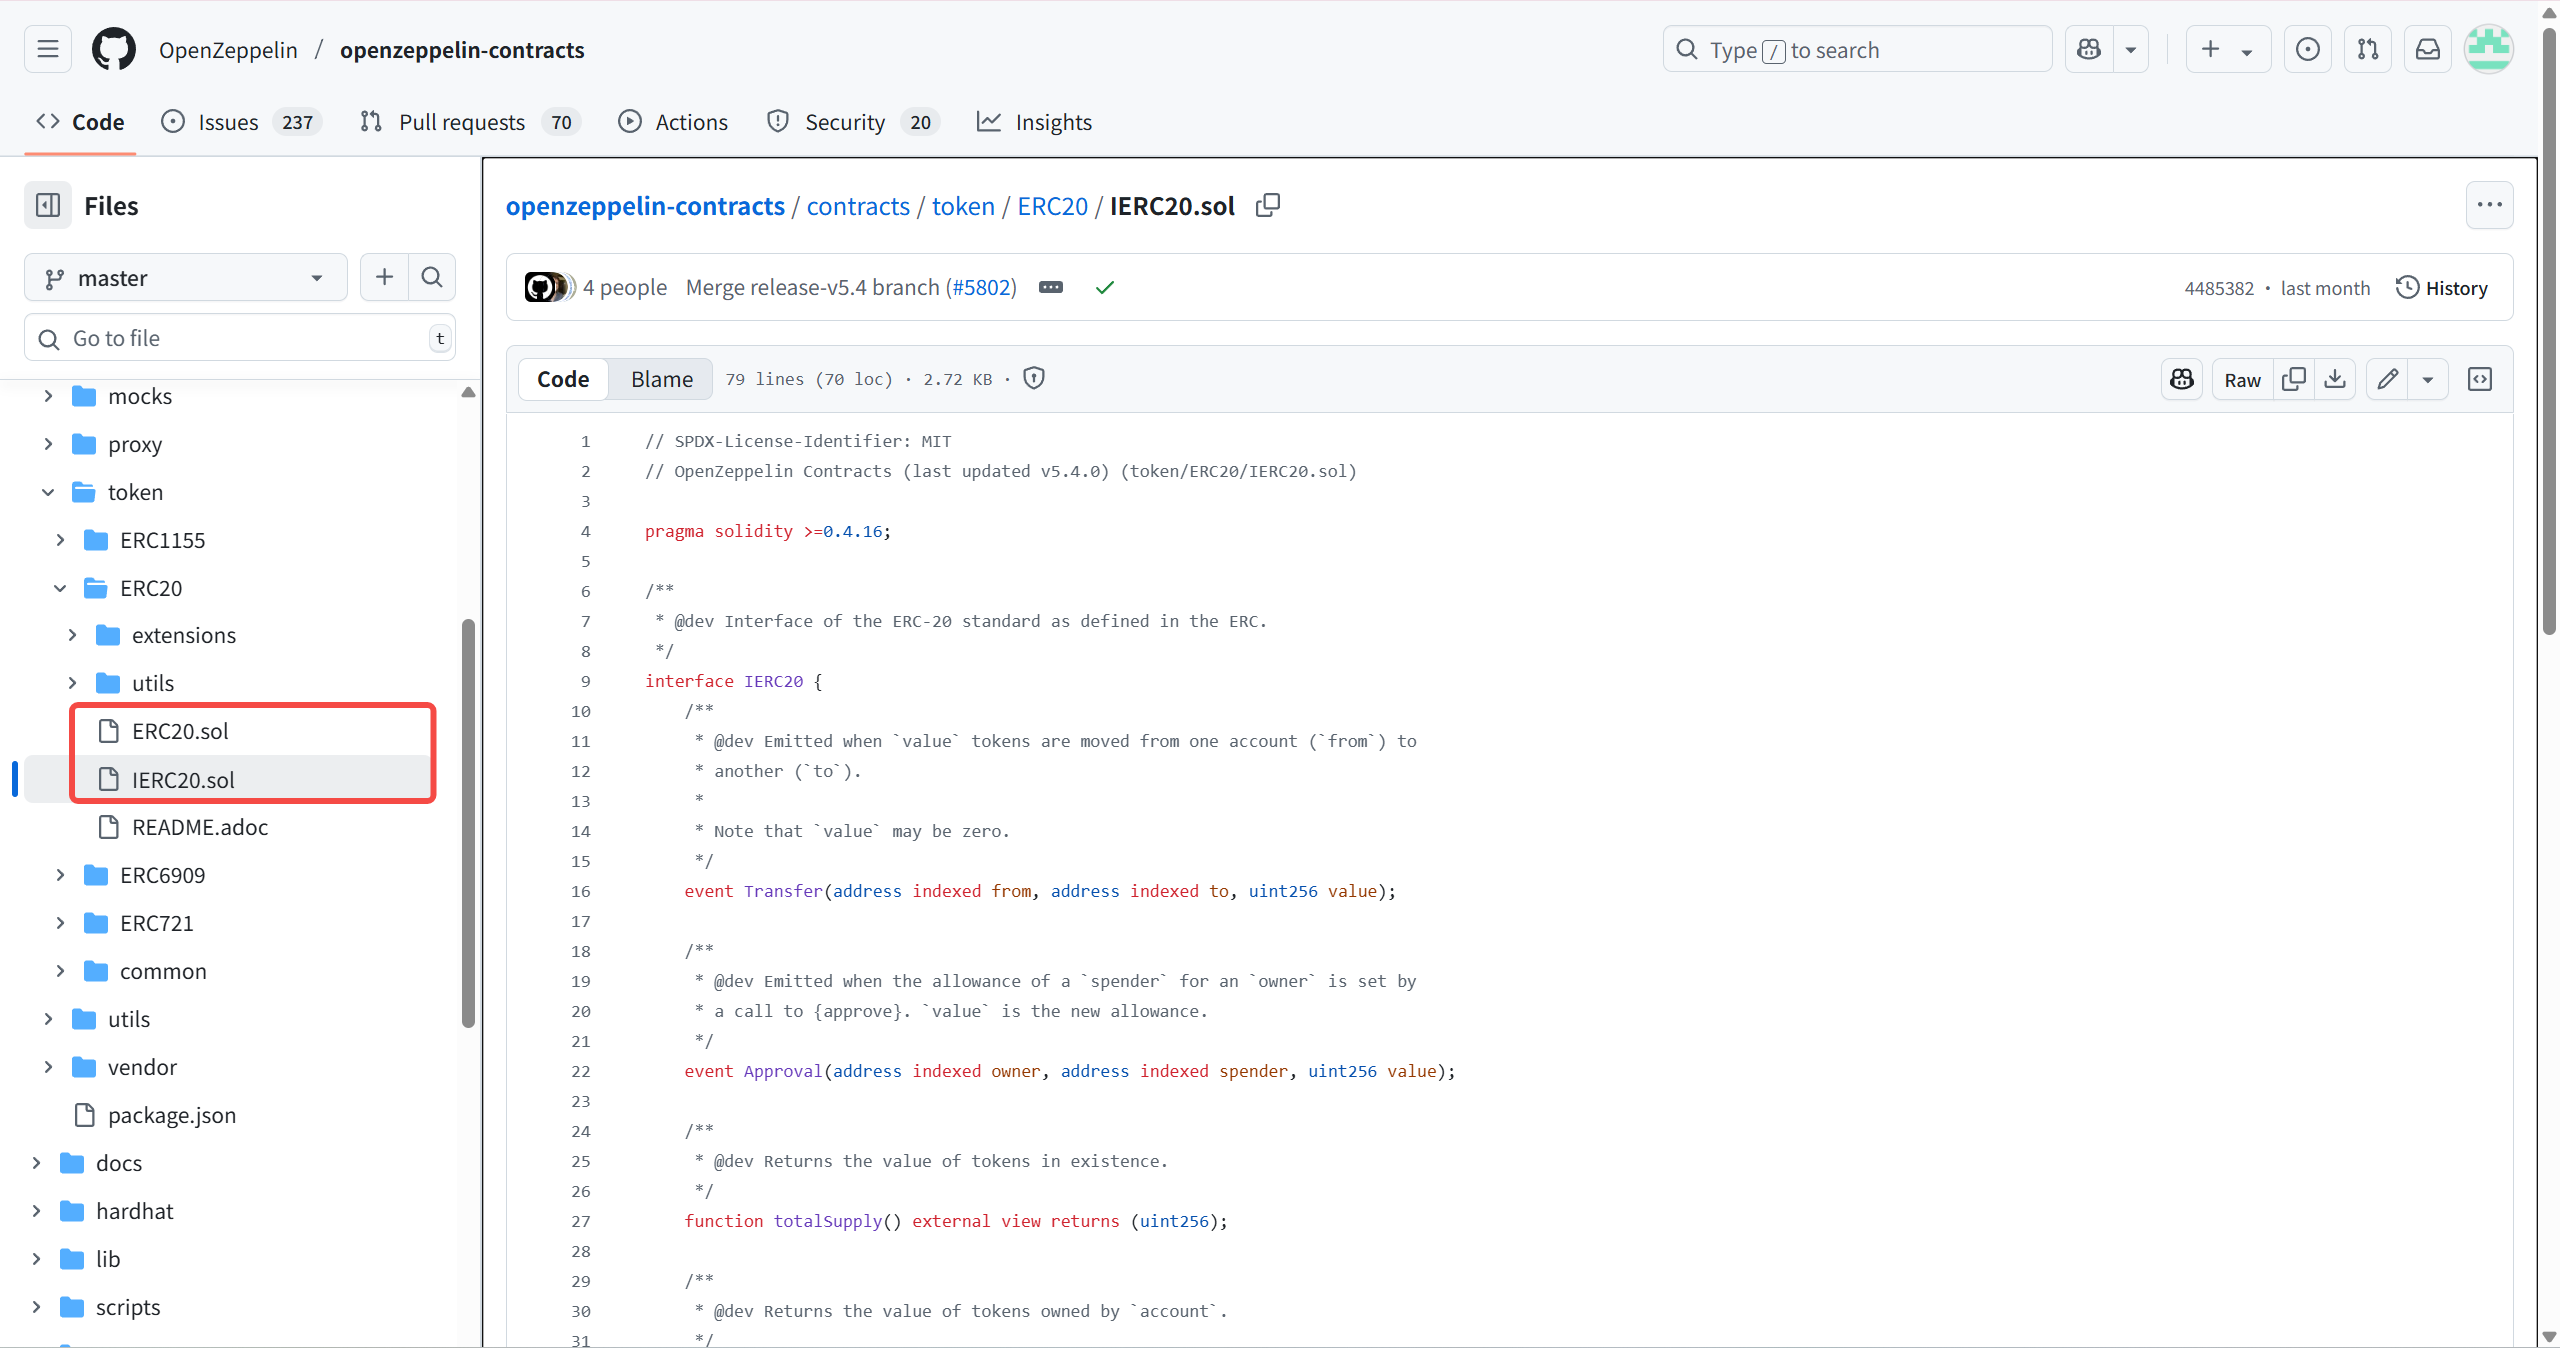Open the Security tab
This screenshot has height=1348, width=2560.
(x=845, y=122)
